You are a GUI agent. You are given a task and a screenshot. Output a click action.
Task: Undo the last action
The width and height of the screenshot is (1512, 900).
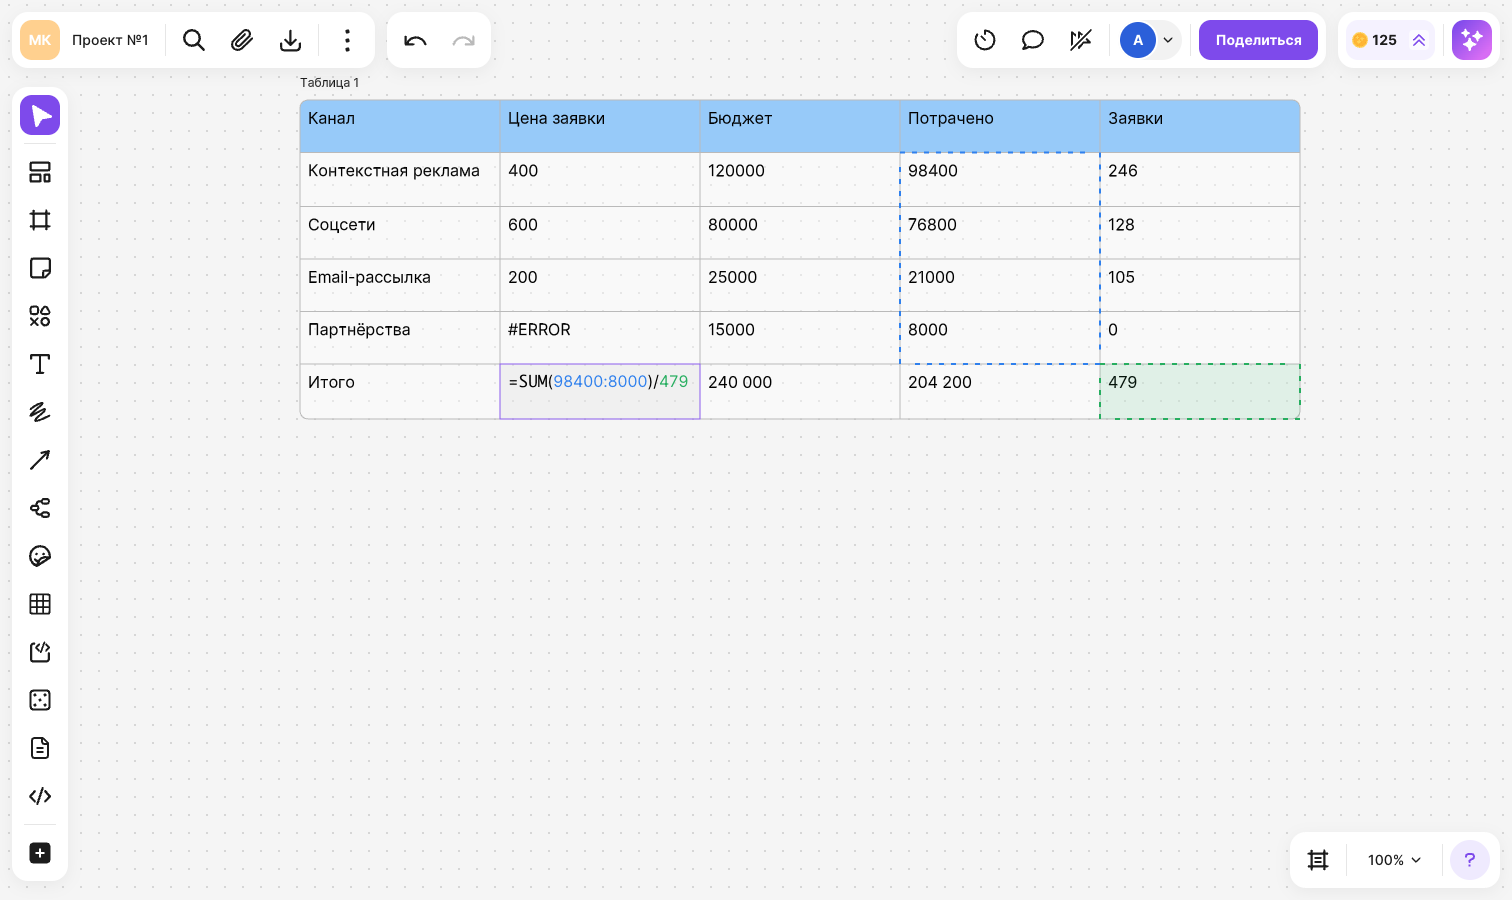point(415,40)
